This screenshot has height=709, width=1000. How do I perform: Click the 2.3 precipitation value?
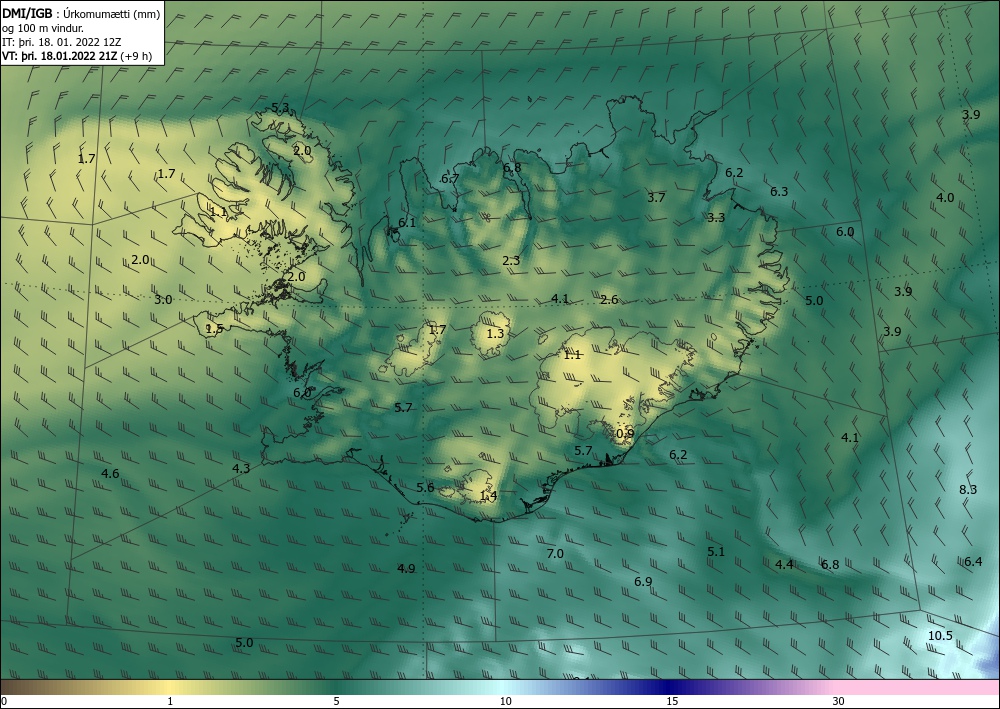coord(511,260)
